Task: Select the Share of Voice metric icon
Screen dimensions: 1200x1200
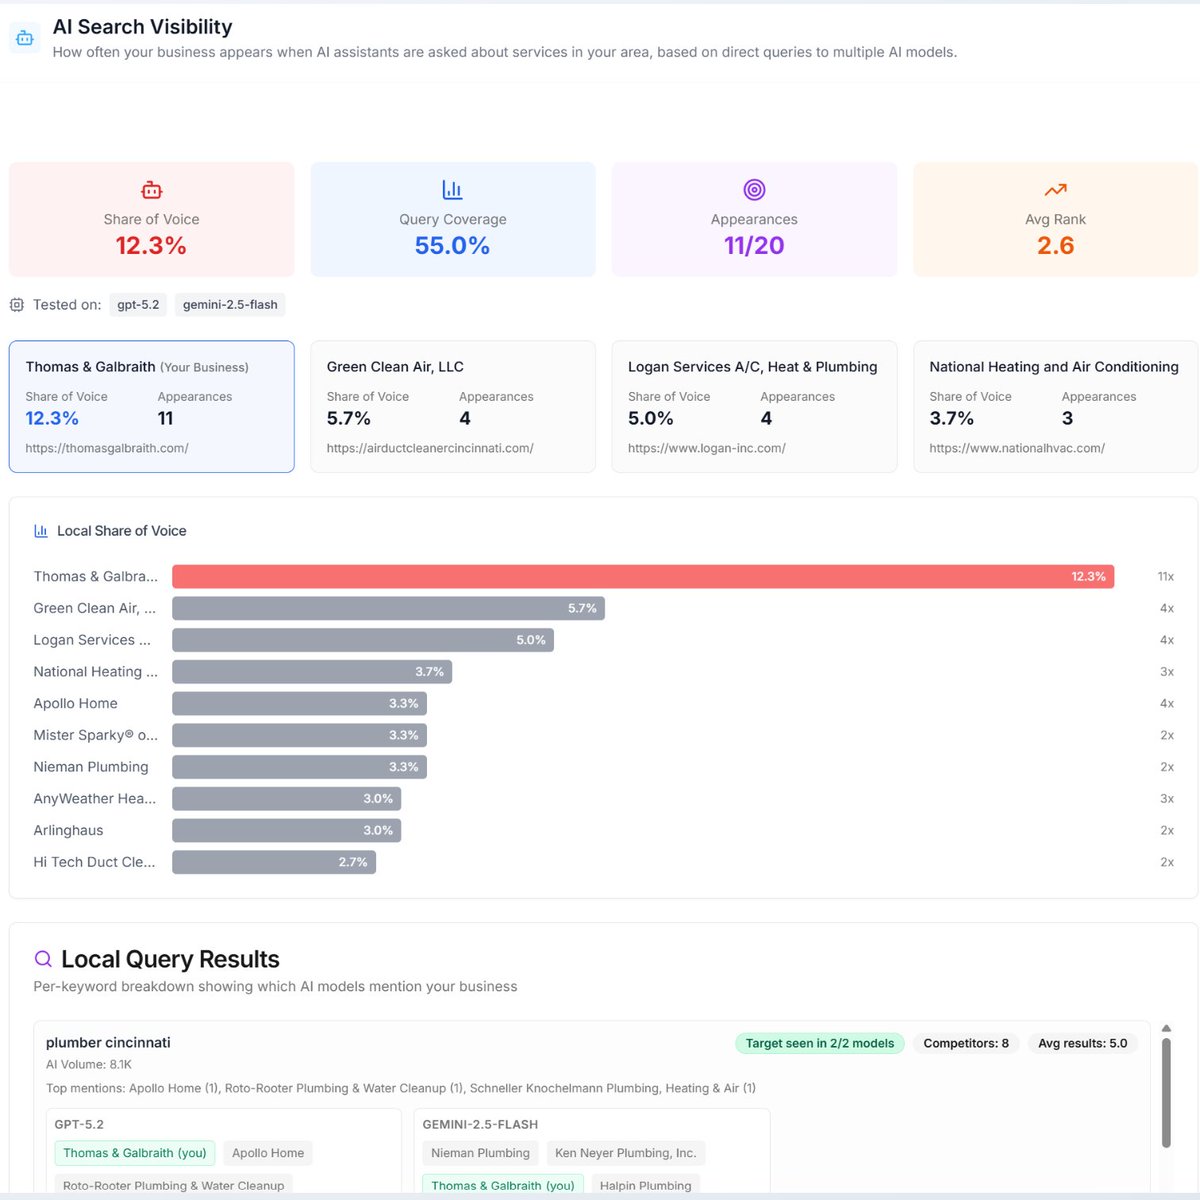Action: 151,189
